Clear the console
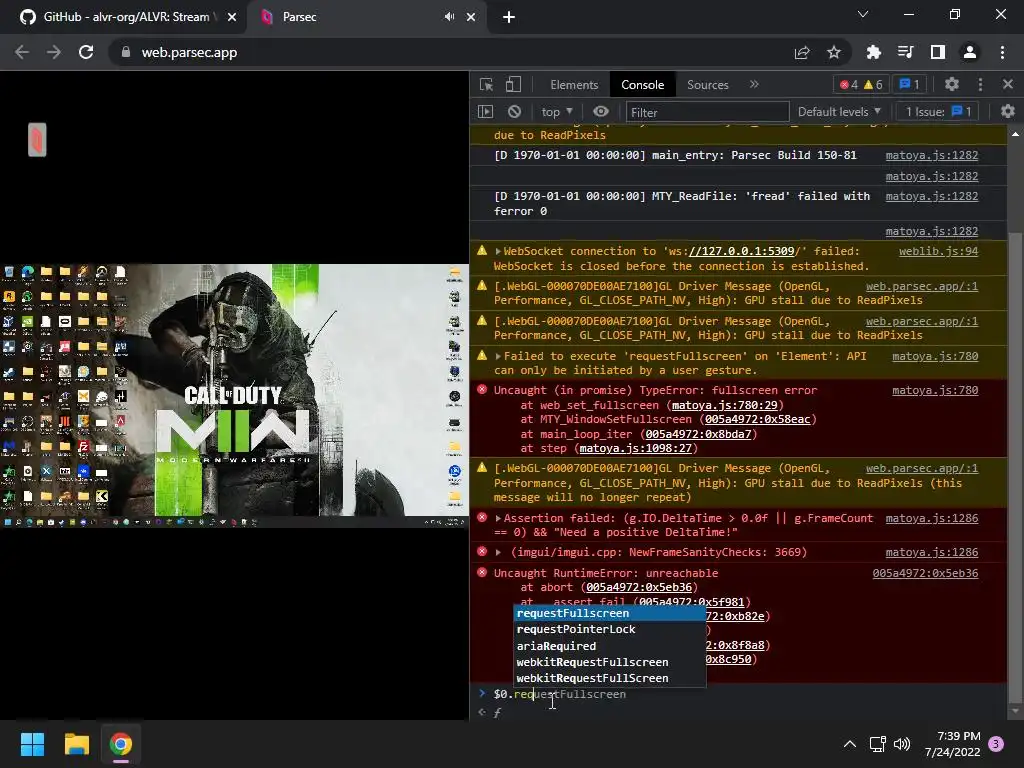This screenshot has width=1024, height=768. click(x=515, y=112)
